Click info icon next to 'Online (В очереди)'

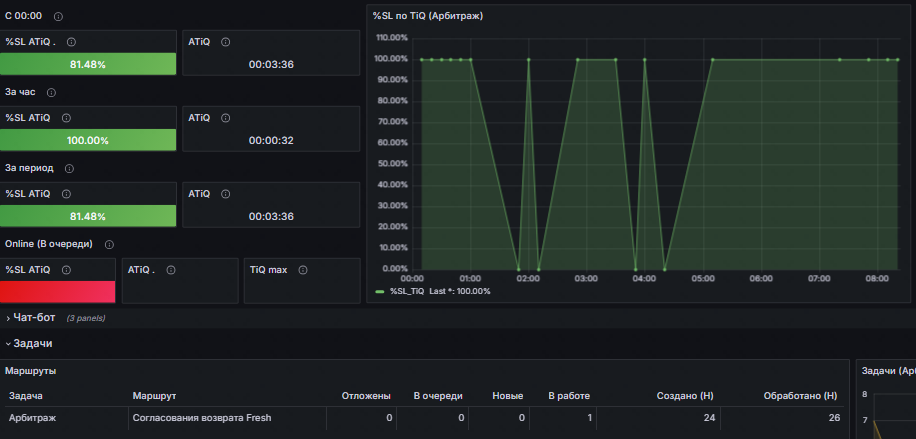pyautogui.click(x=109, y=244)
